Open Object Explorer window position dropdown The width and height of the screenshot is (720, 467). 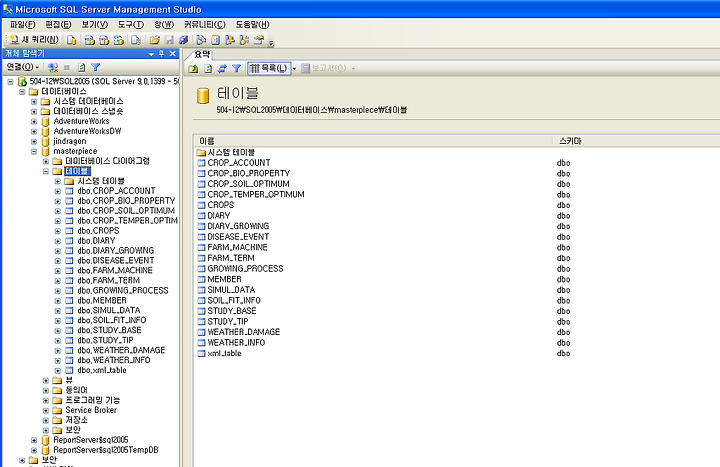(151, 54)
